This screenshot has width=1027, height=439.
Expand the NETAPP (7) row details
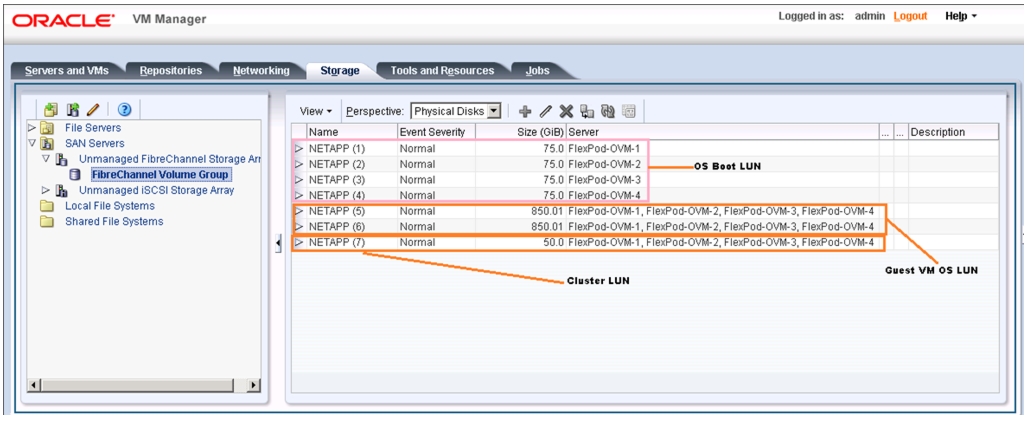tap(299, 242)
